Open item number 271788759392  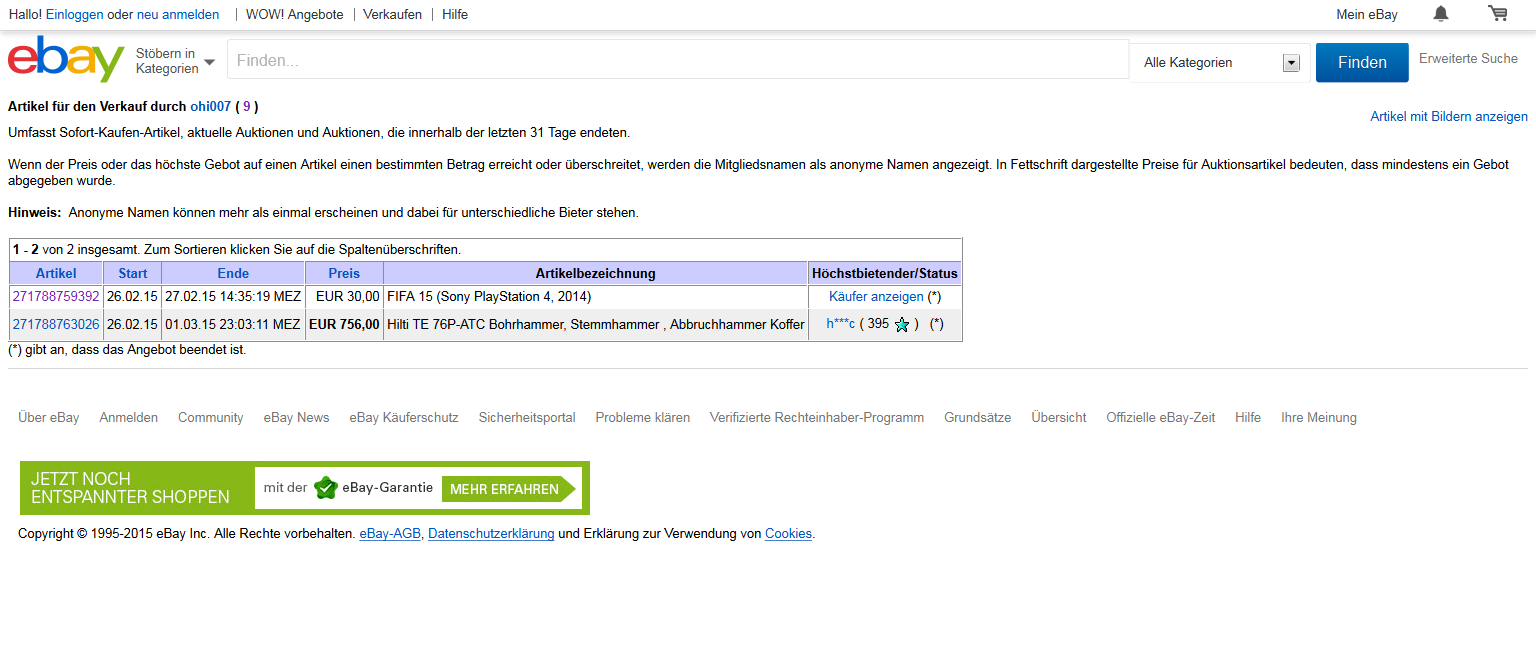[x=56, y=297]
